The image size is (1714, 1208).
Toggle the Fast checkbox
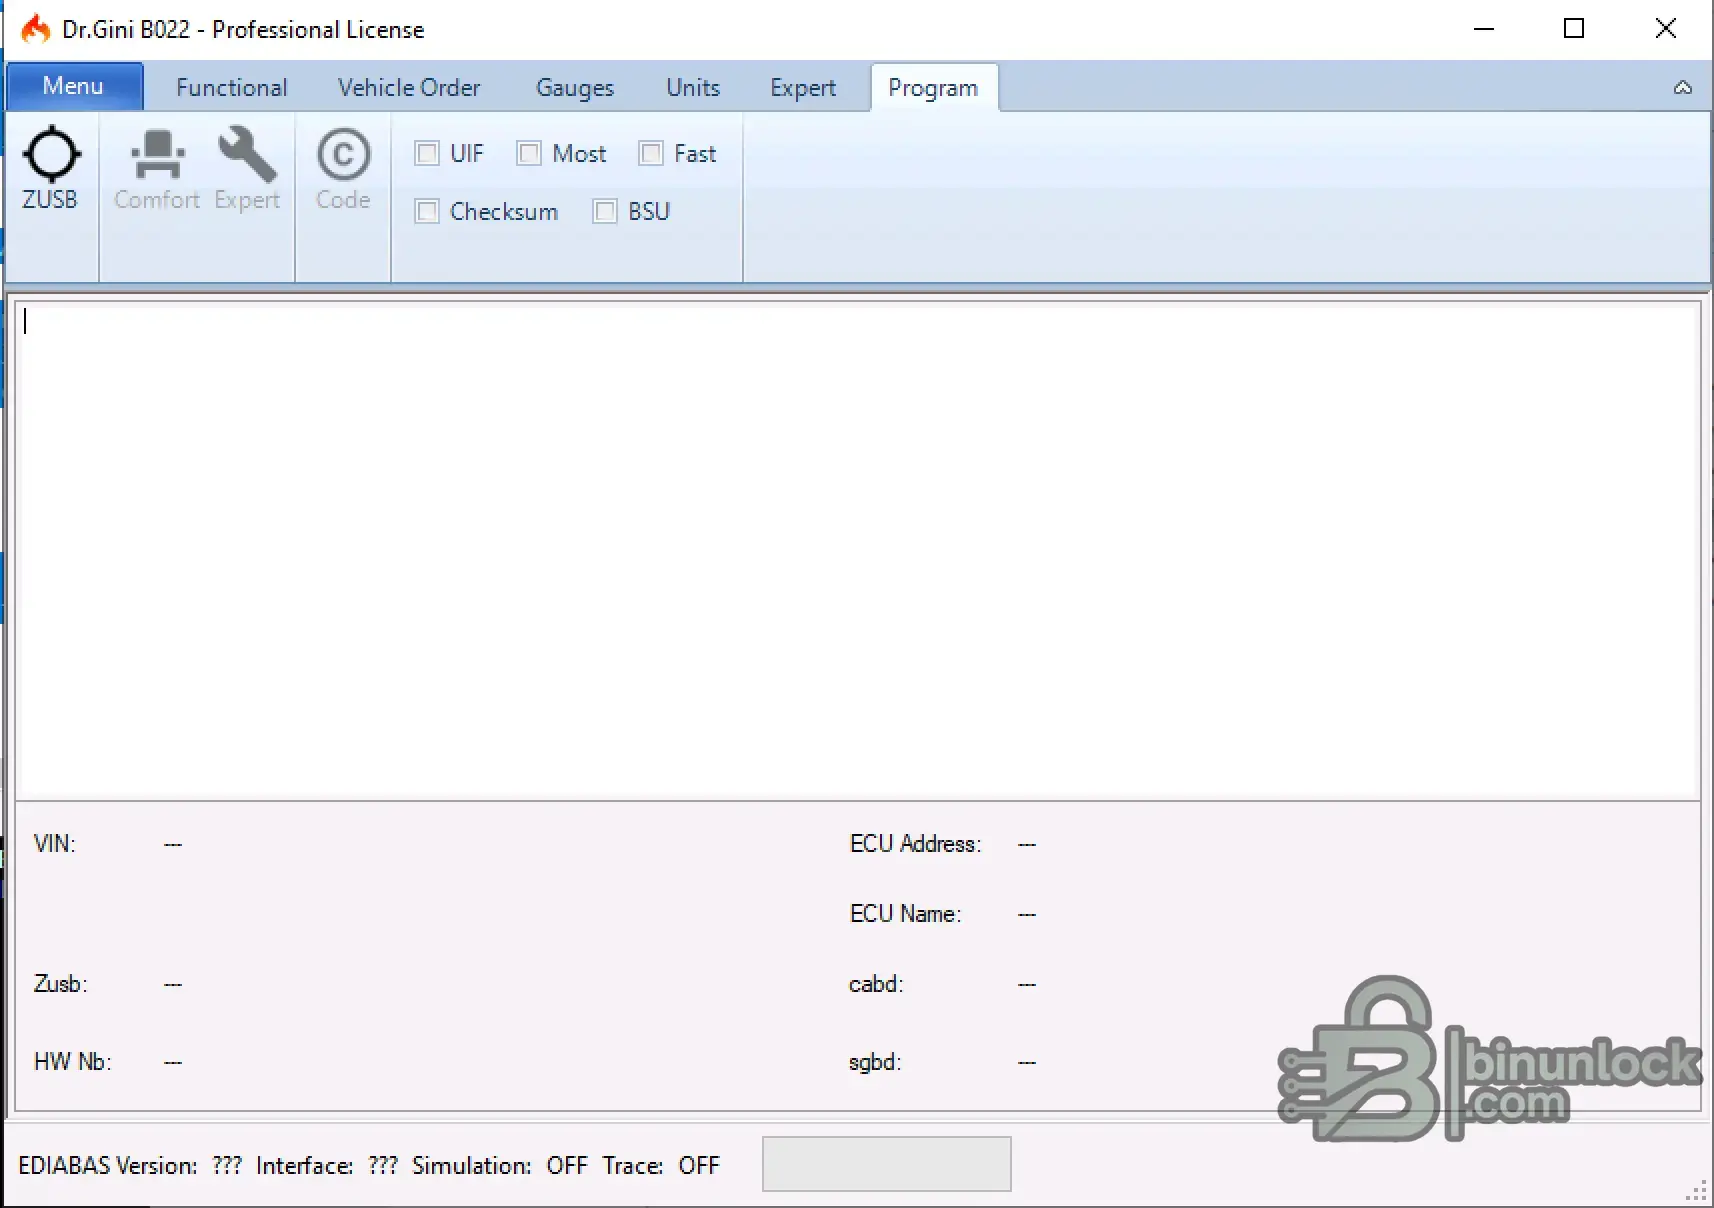651,153
